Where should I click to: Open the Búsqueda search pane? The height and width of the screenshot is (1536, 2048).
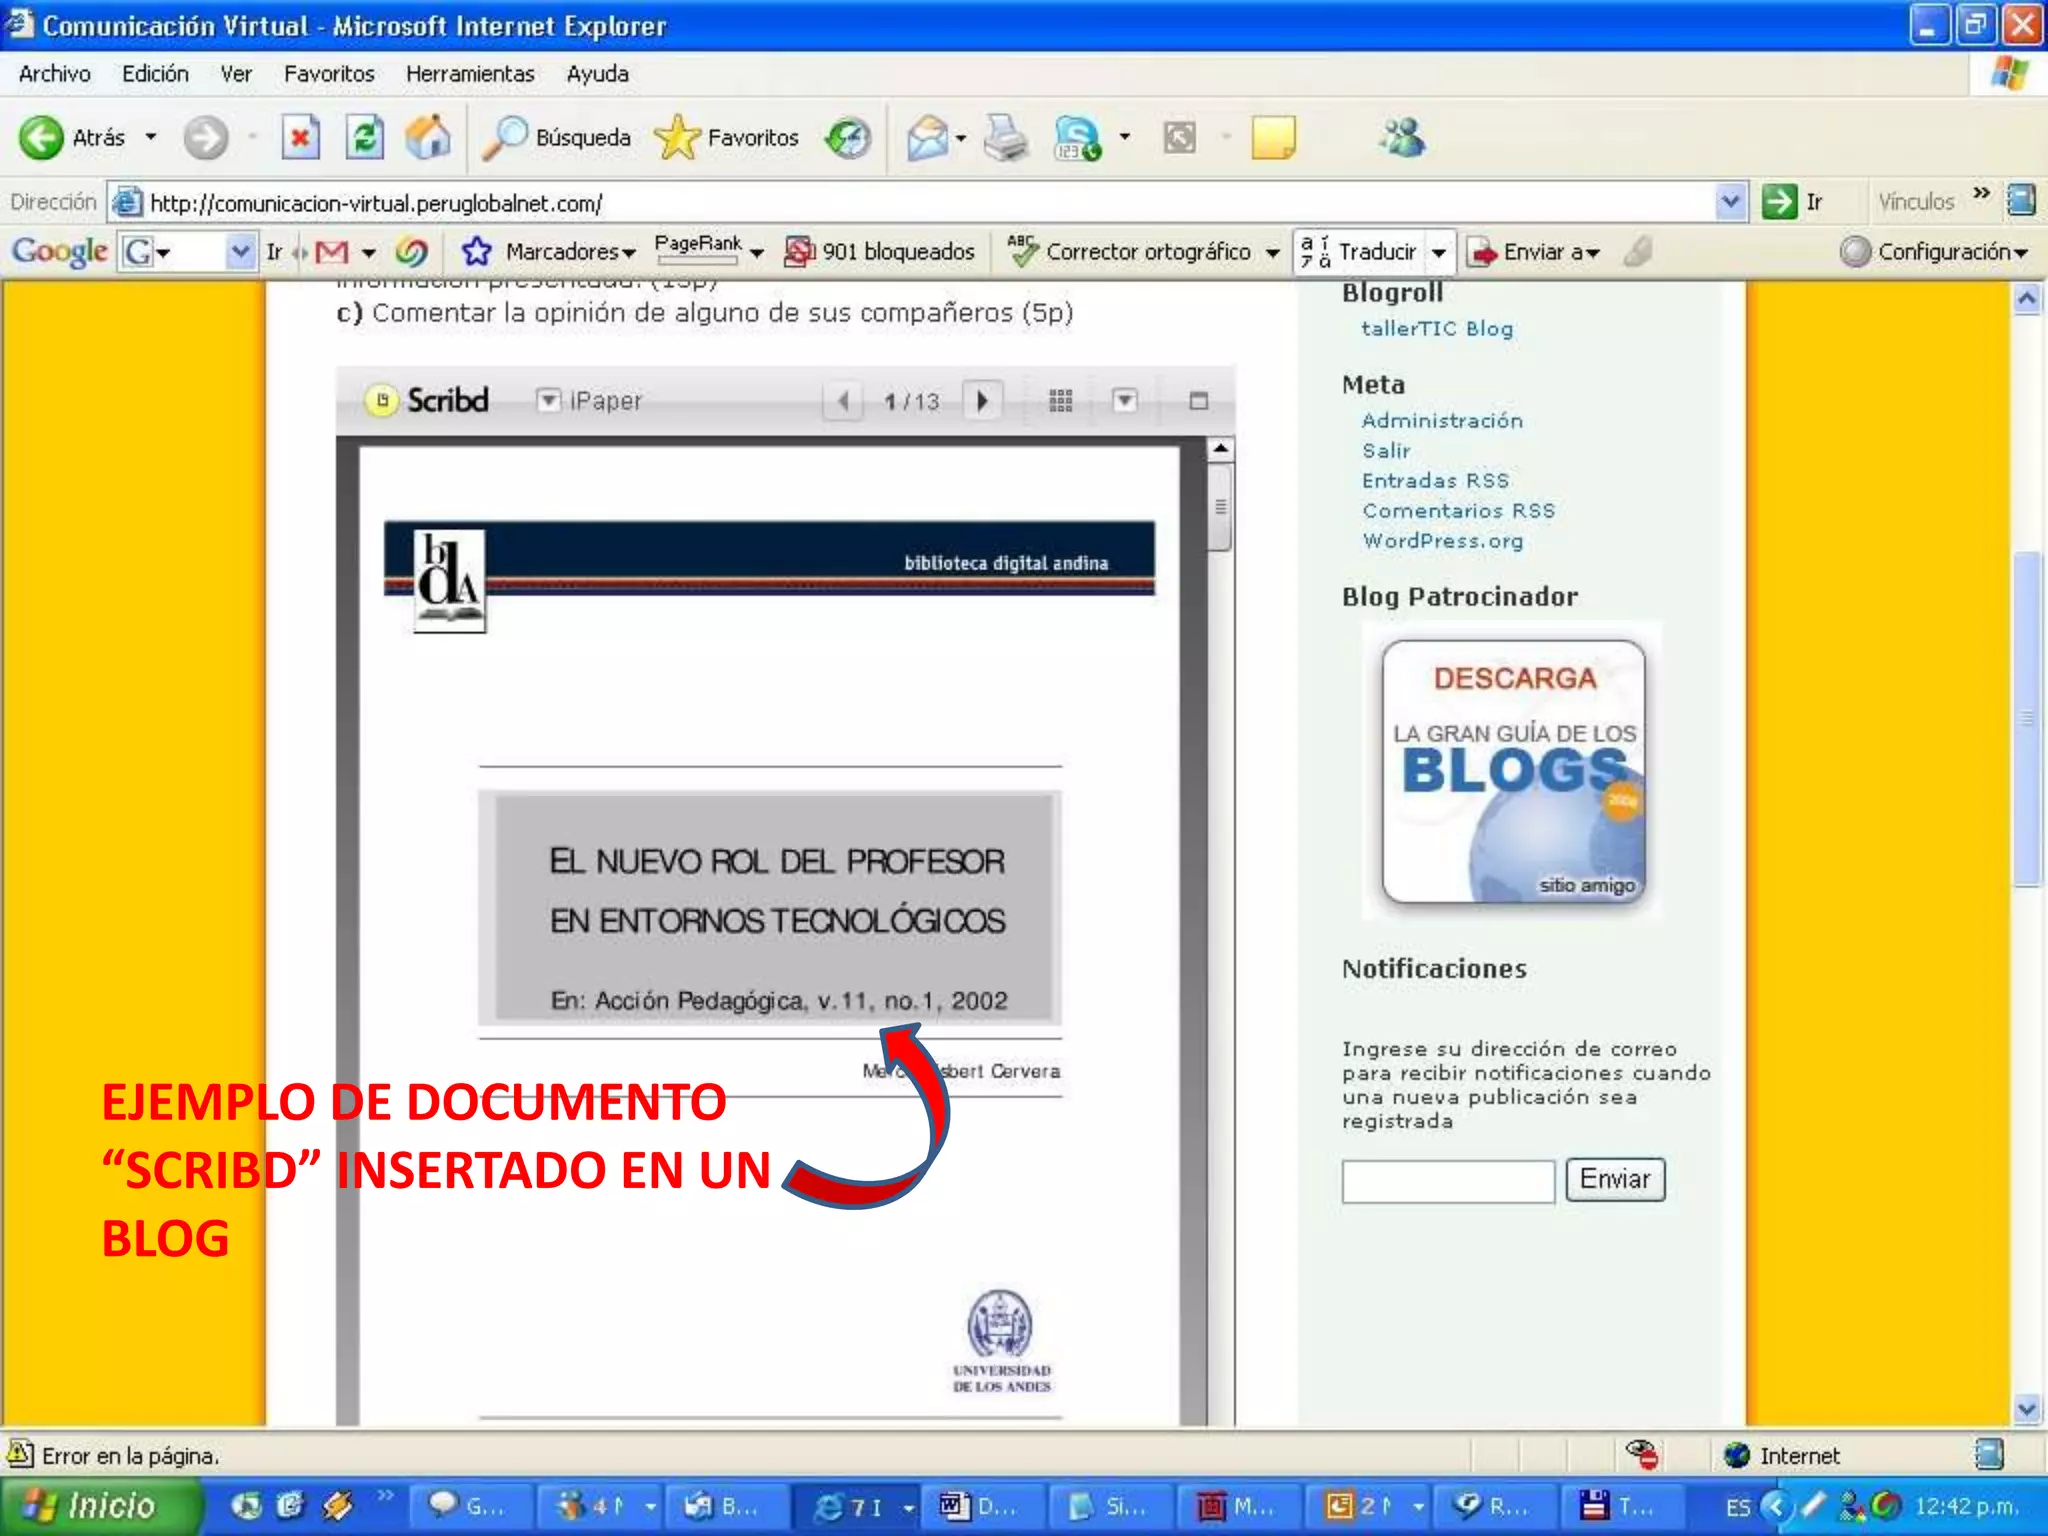(556, 138)
